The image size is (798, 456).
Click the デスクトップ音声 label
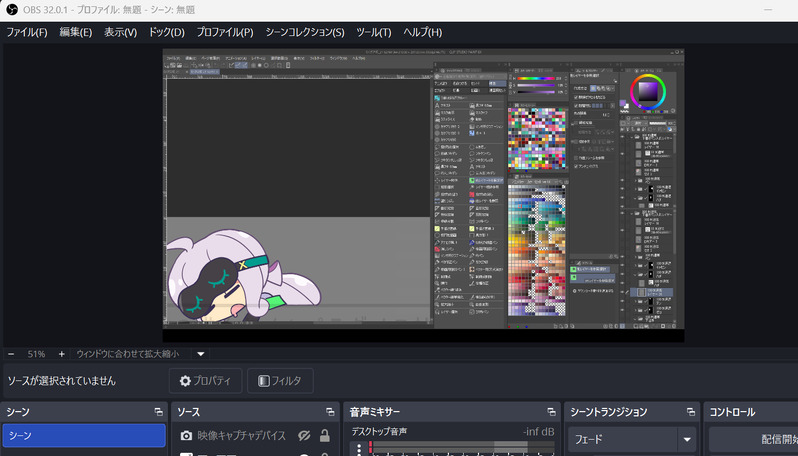(379, 432)
